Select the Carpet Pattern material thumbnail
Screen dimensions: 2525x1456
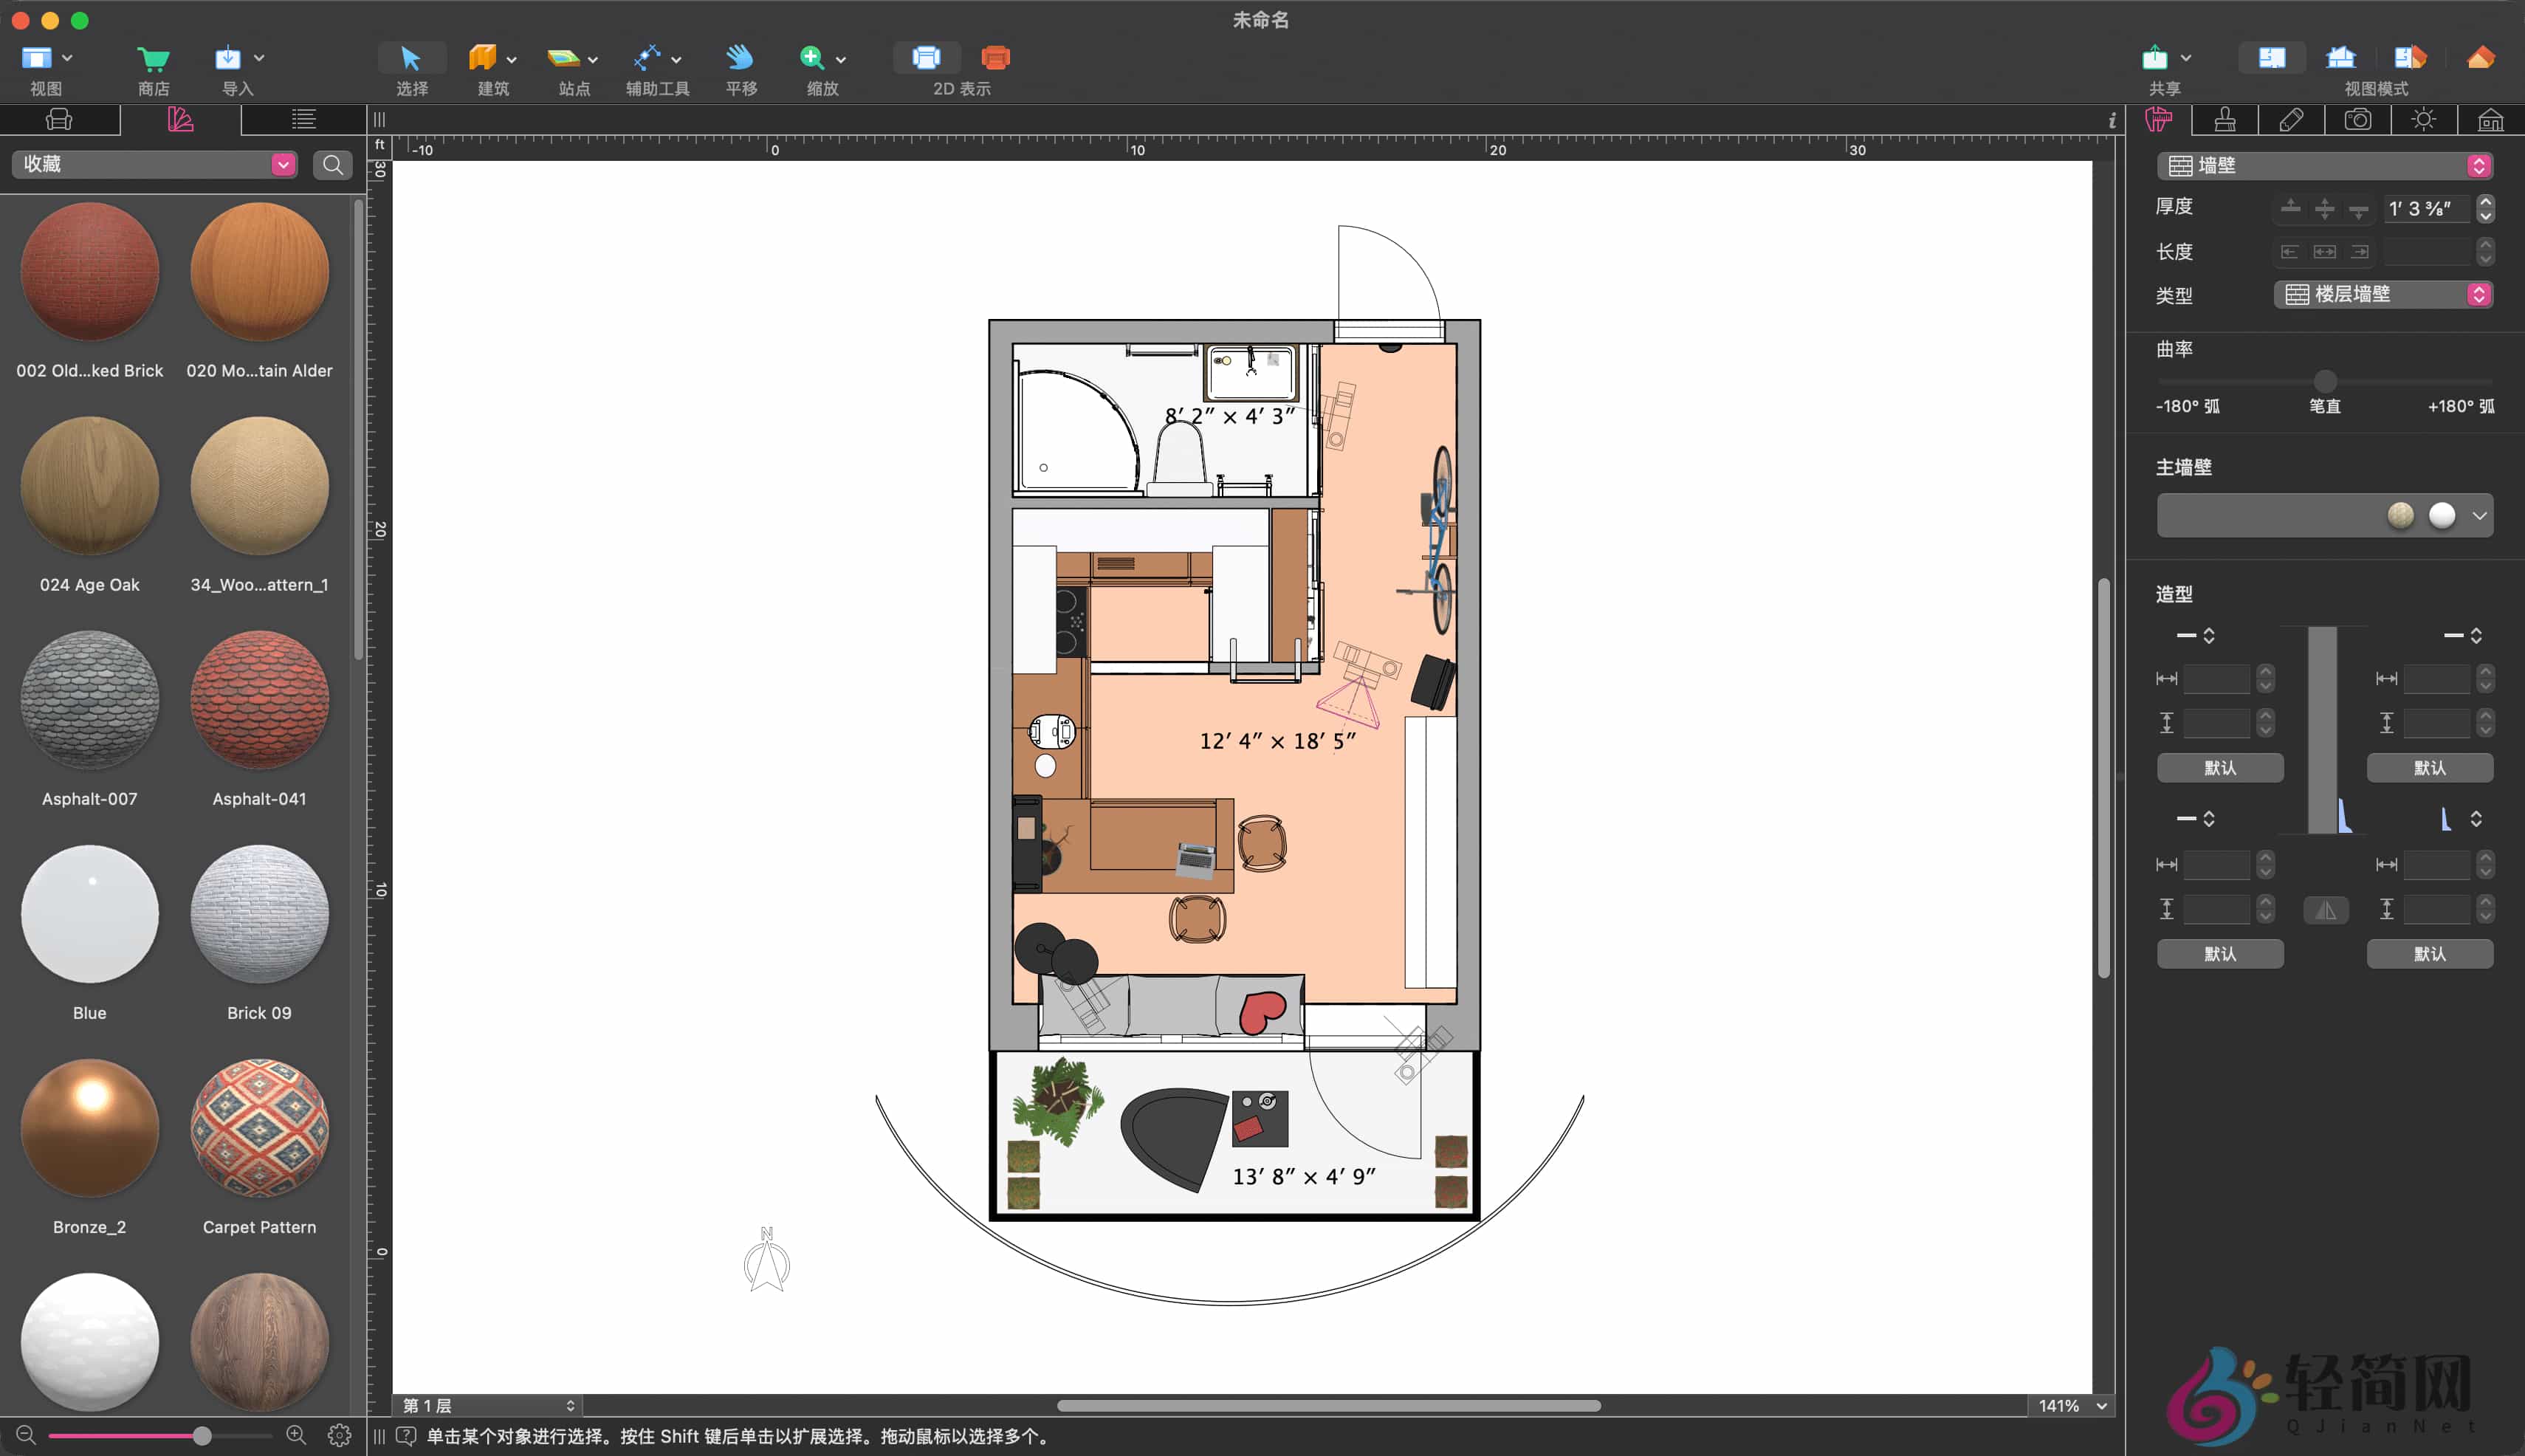tap(259, 1127)
